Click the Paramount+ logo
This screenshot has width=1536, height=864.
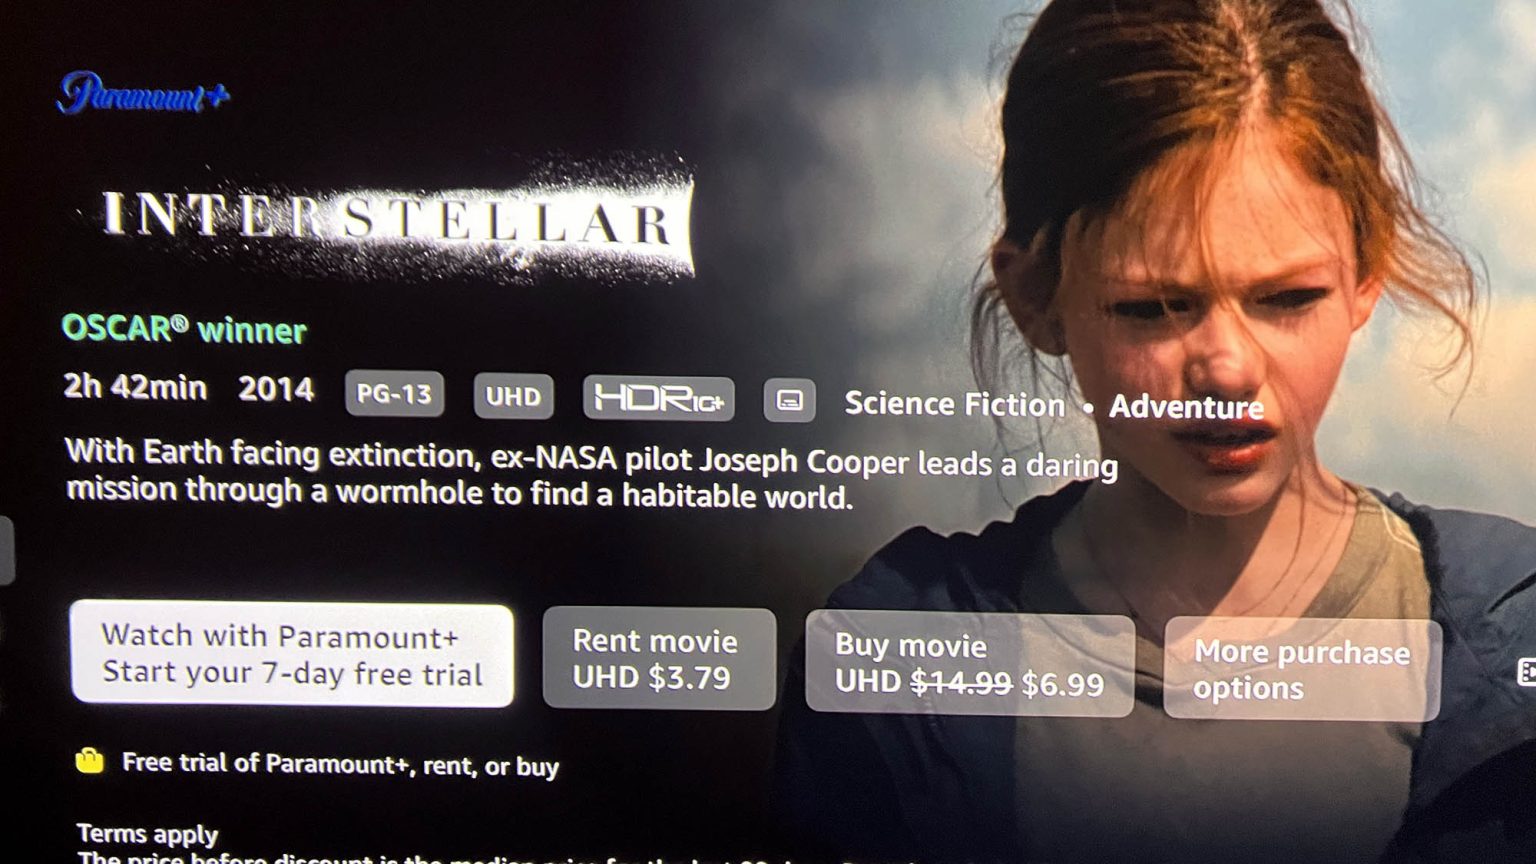coord(143,94)
